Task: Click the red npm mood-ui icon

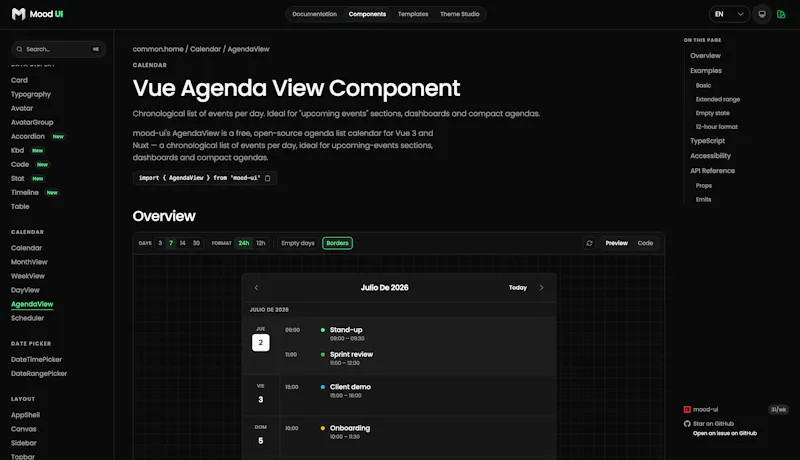Action: point(687,410)
